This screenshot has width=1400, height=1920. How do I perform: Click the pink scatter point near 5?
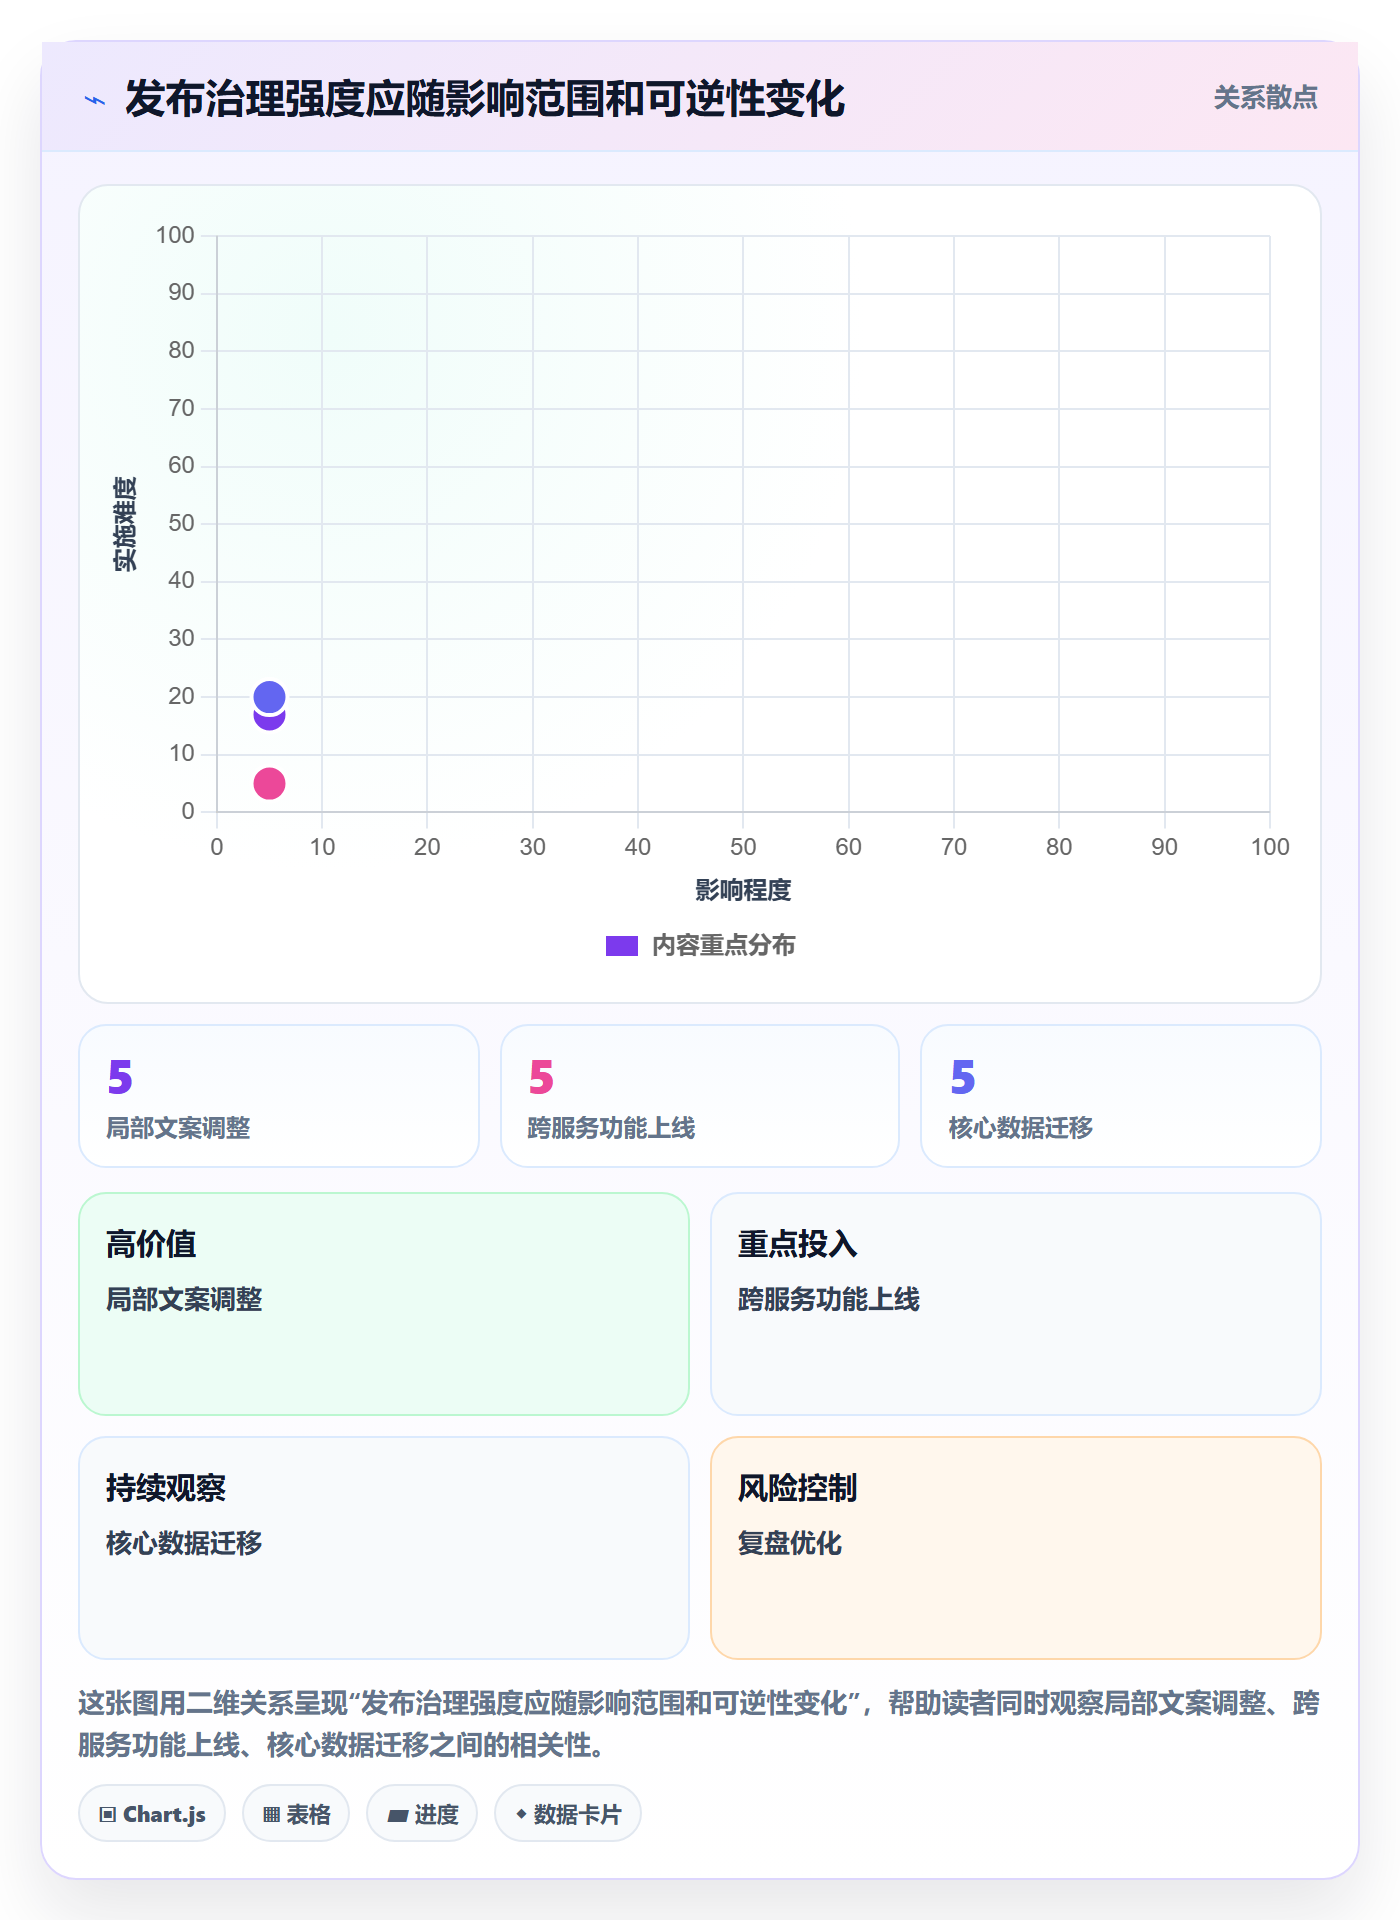pos(269,783)
